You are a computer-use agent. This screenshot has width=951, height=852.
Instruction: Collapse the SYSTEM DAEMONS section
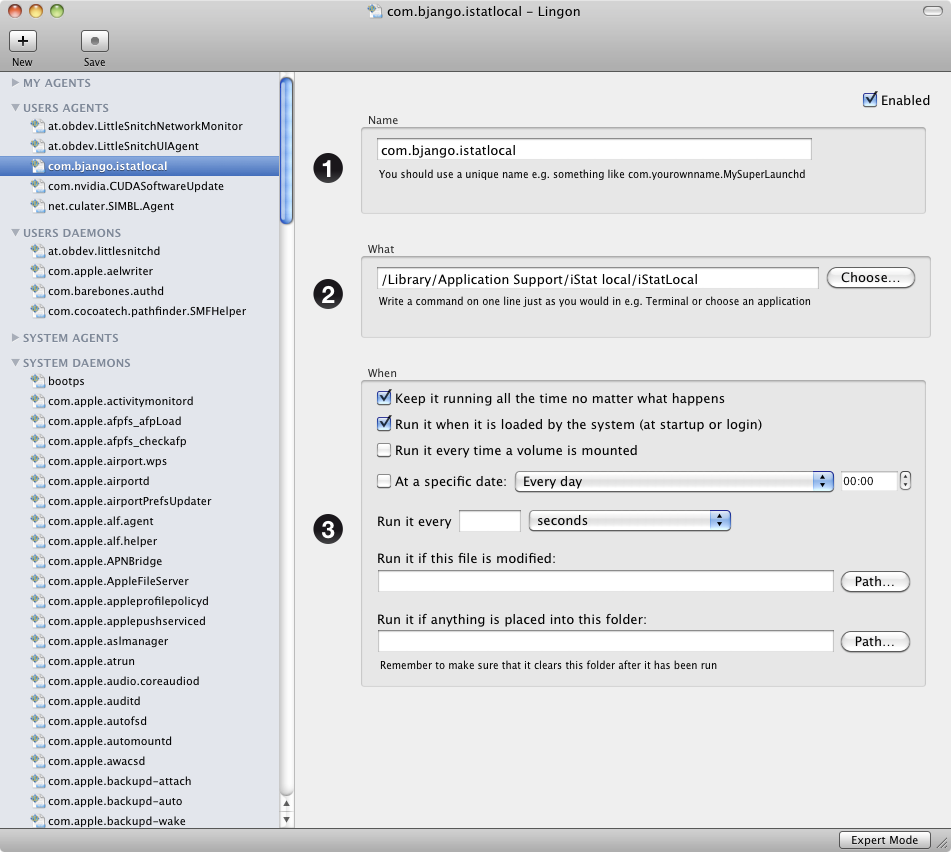point(15,362)
